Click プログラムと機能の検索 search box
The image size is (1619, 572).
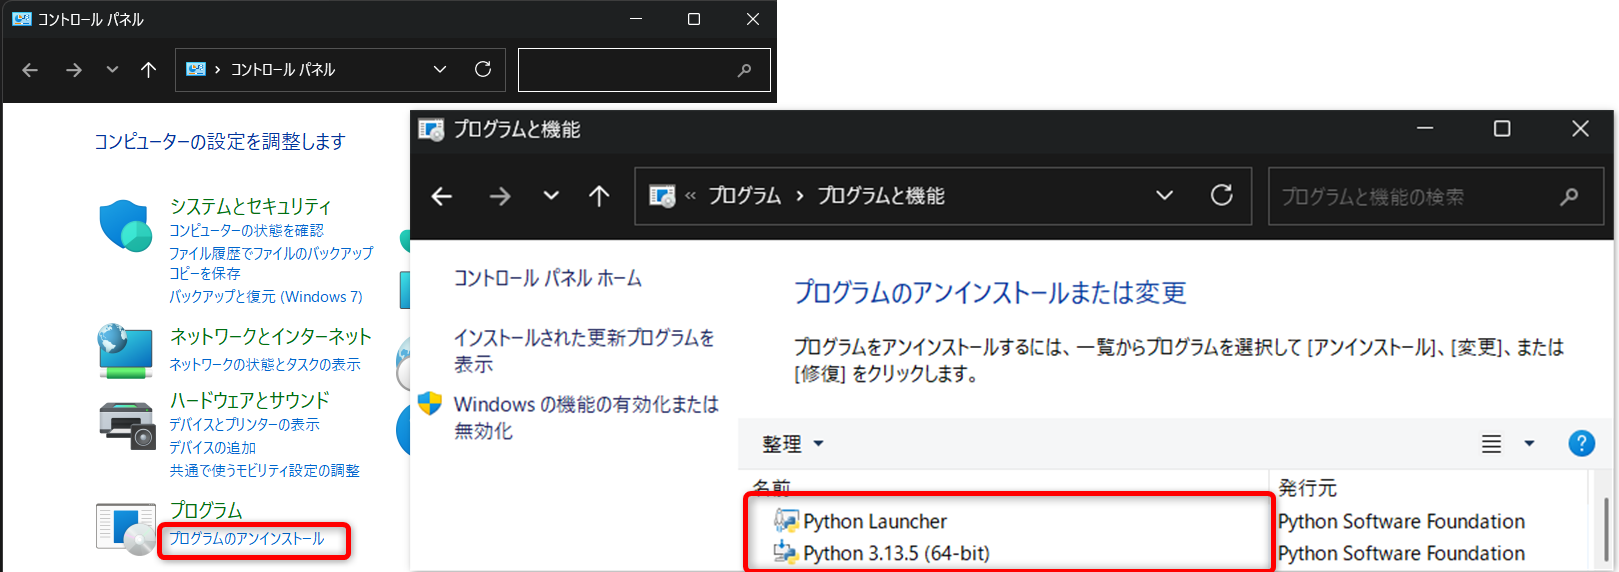click(x=1436, y=196)
